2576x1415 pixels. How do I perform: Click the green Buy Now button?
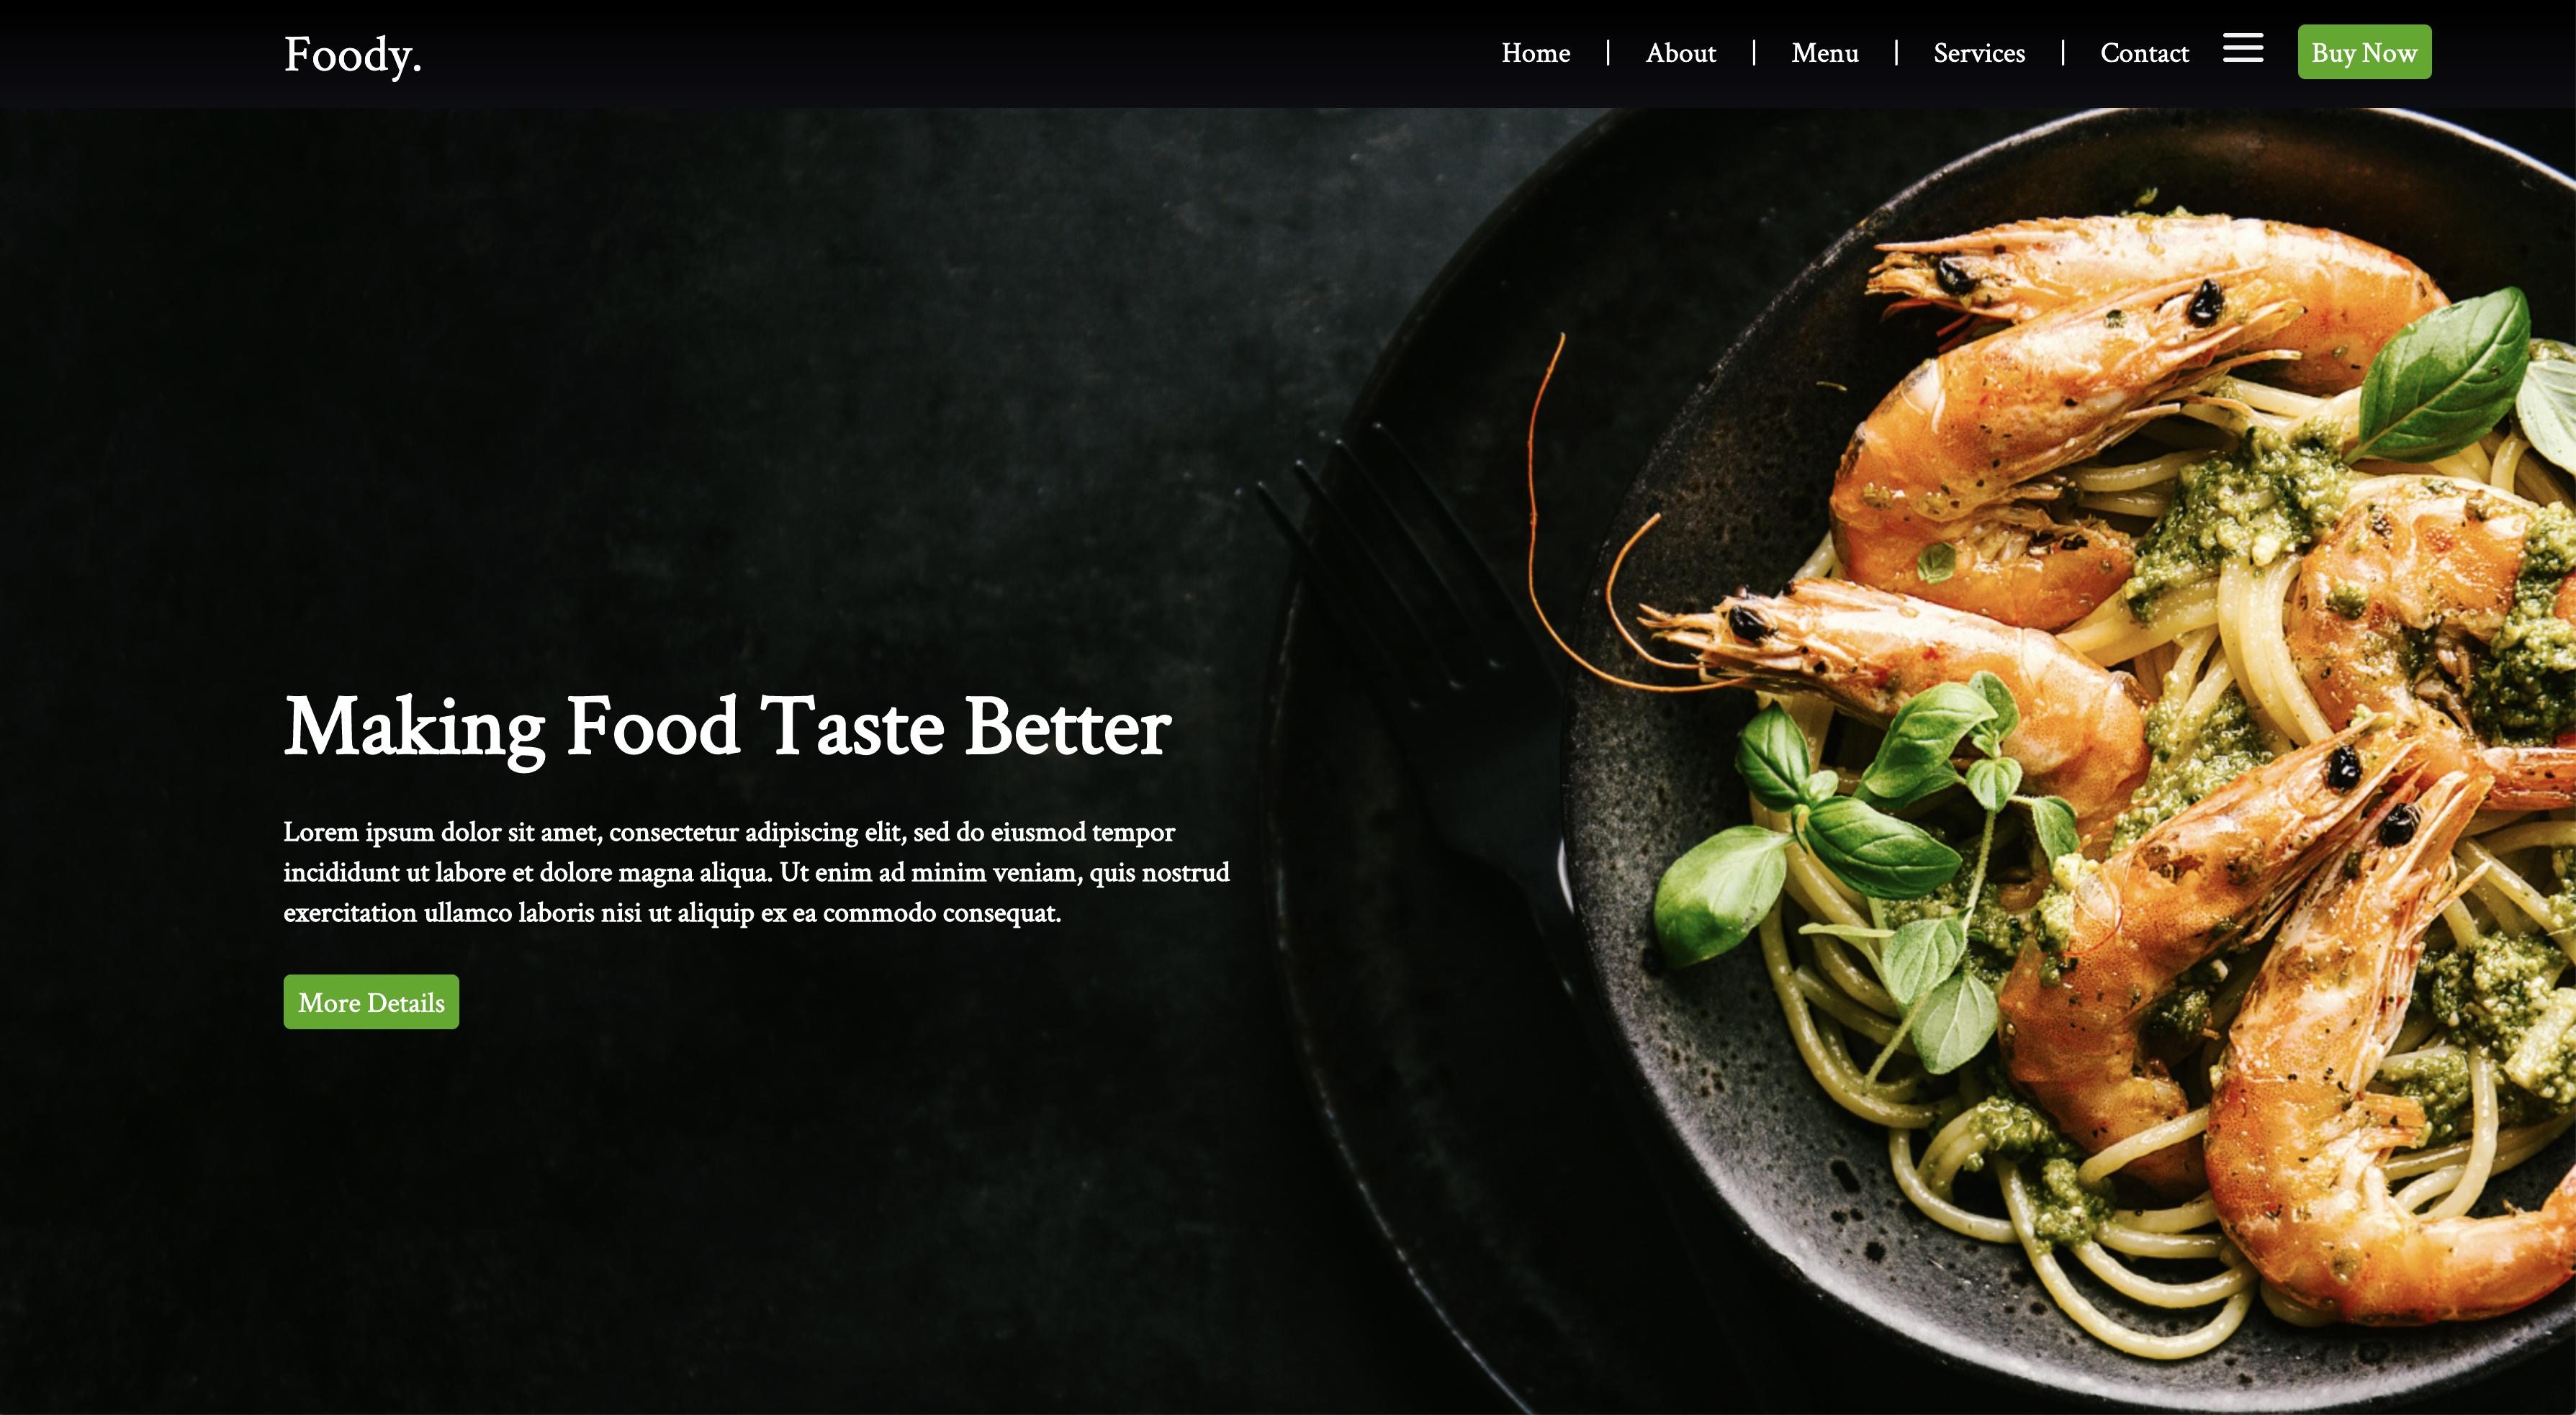click(x=2364, y=52)
